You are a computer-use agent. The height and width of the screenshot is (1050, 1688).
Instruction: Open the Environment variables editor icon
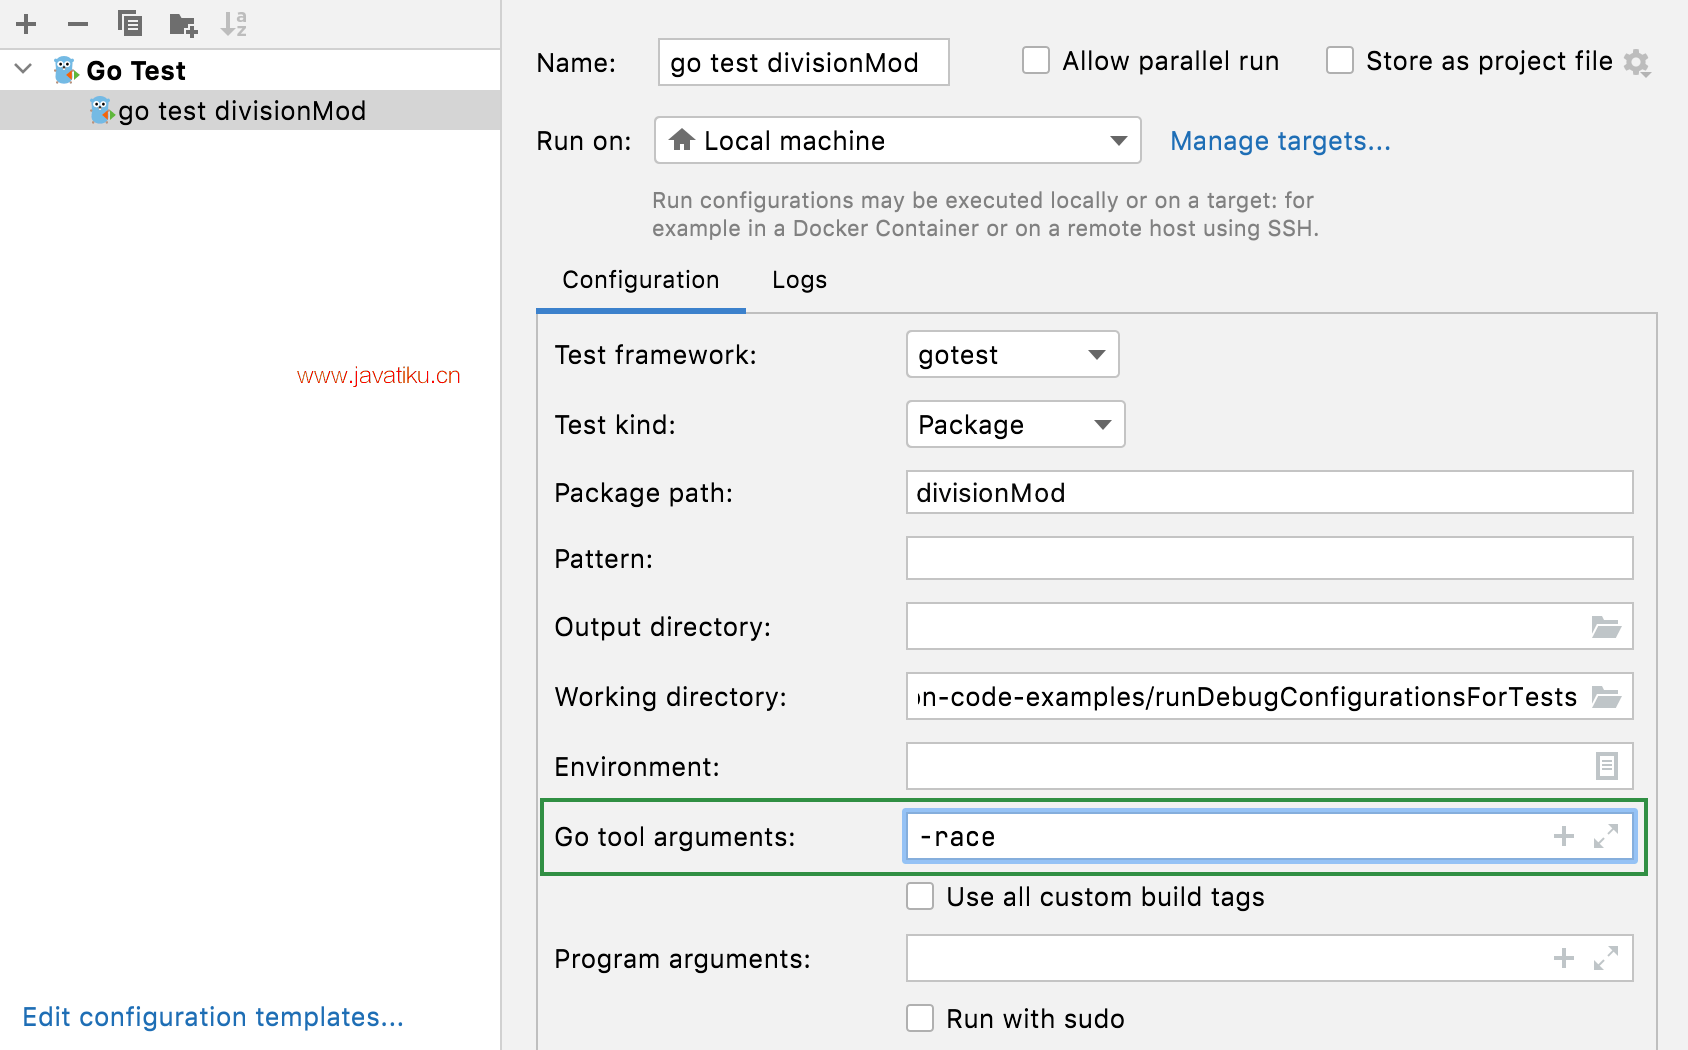point(1606,767)
